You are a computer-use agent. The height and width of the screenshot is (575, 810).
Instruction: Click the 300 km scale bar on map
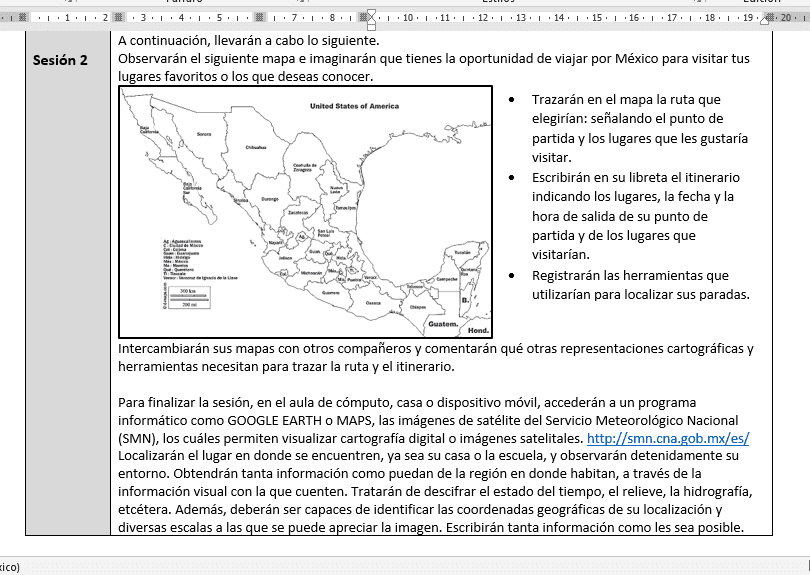pyautogui.click(x=188, y=298)
